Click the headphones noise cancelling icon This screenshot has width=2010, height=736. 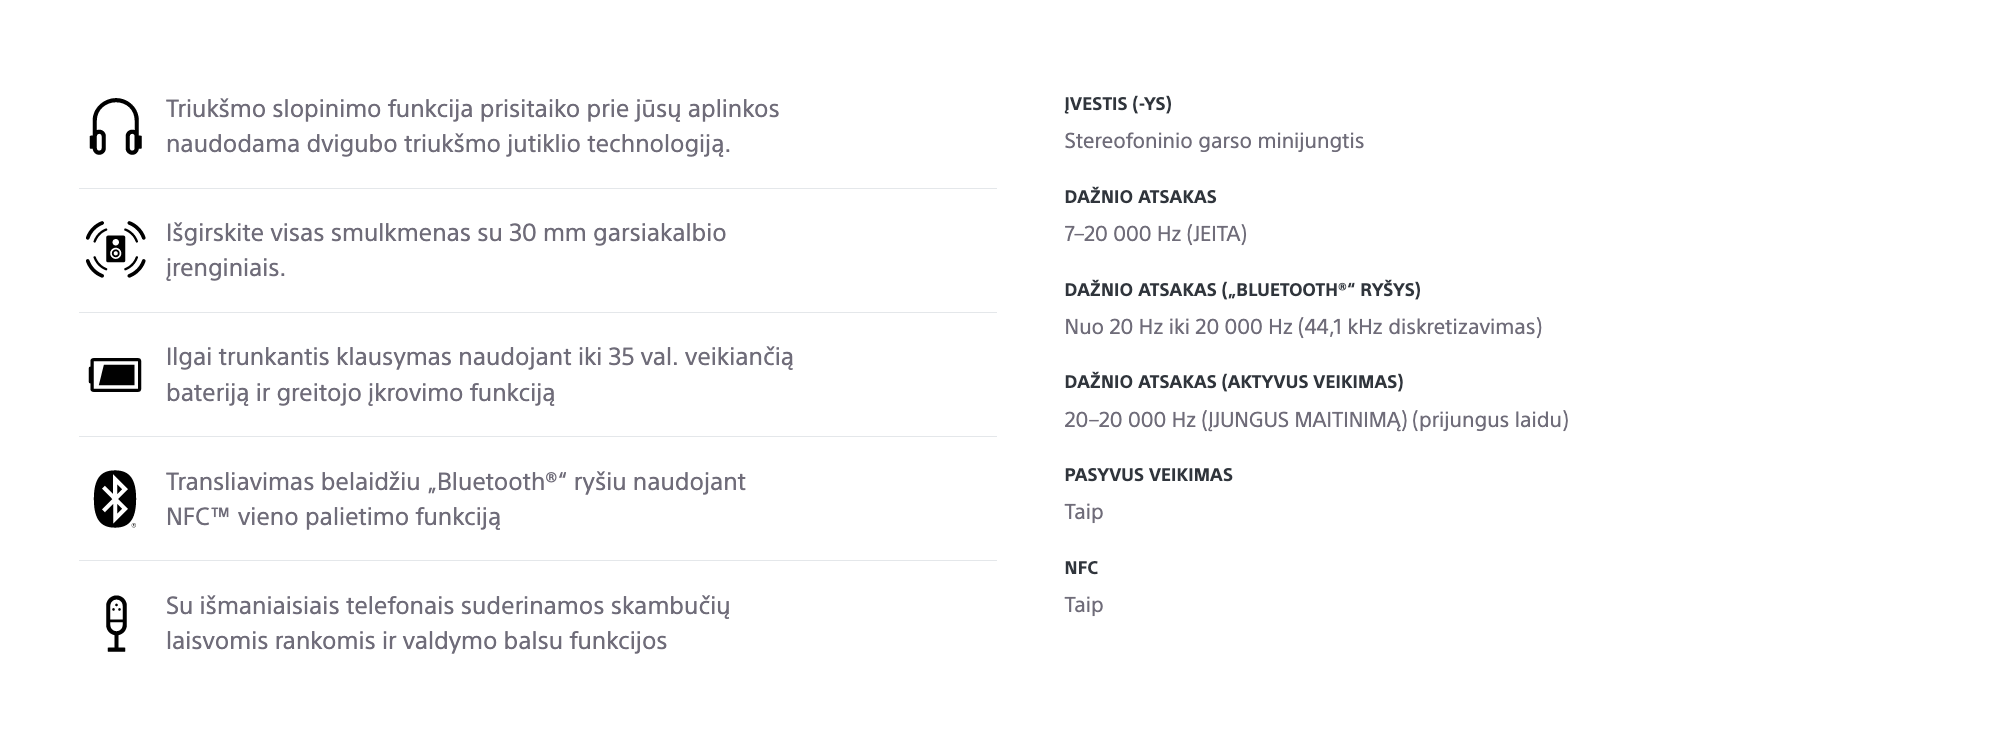click(x=116, y=126)
